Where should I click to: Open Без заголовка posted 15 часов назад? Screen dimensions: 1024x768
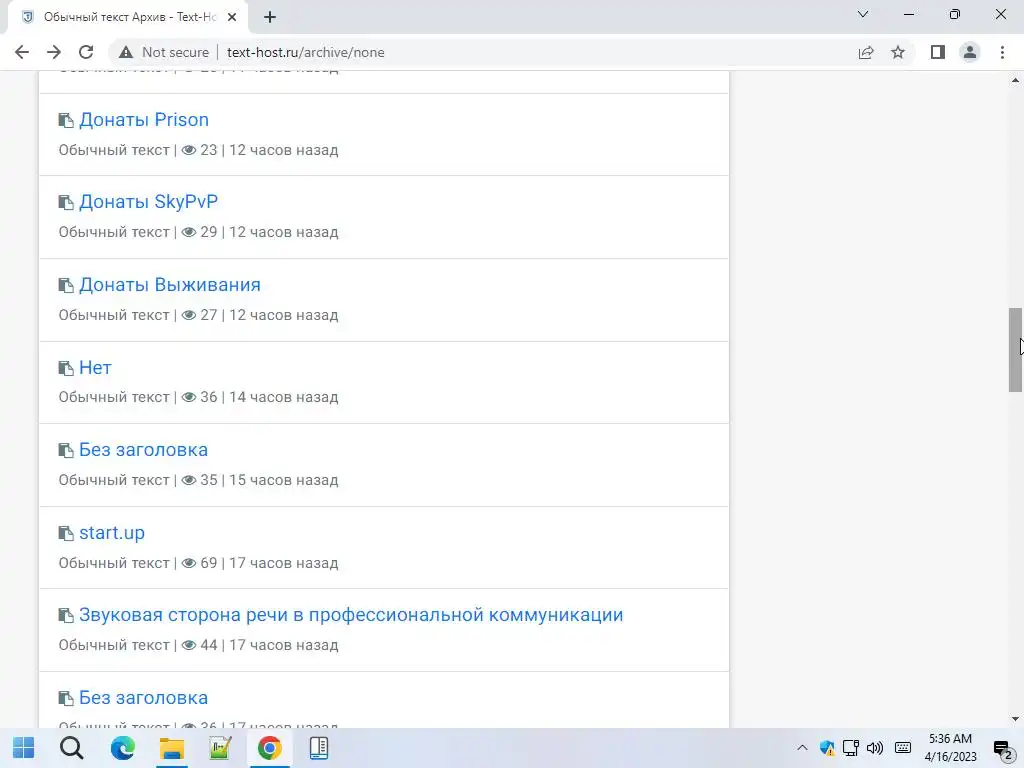pyautogui.click(x=143, y=450)
